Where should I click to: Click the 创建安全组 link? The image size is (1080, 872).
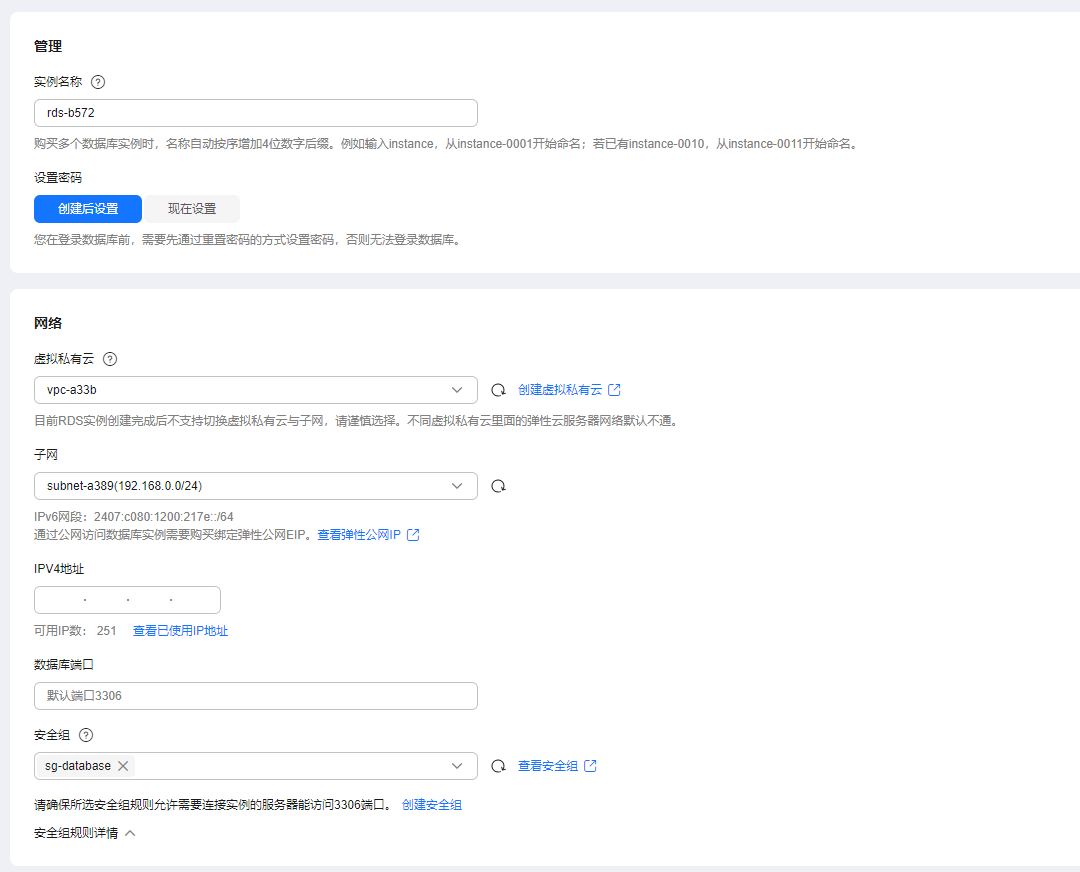click(x=431, y=805)
